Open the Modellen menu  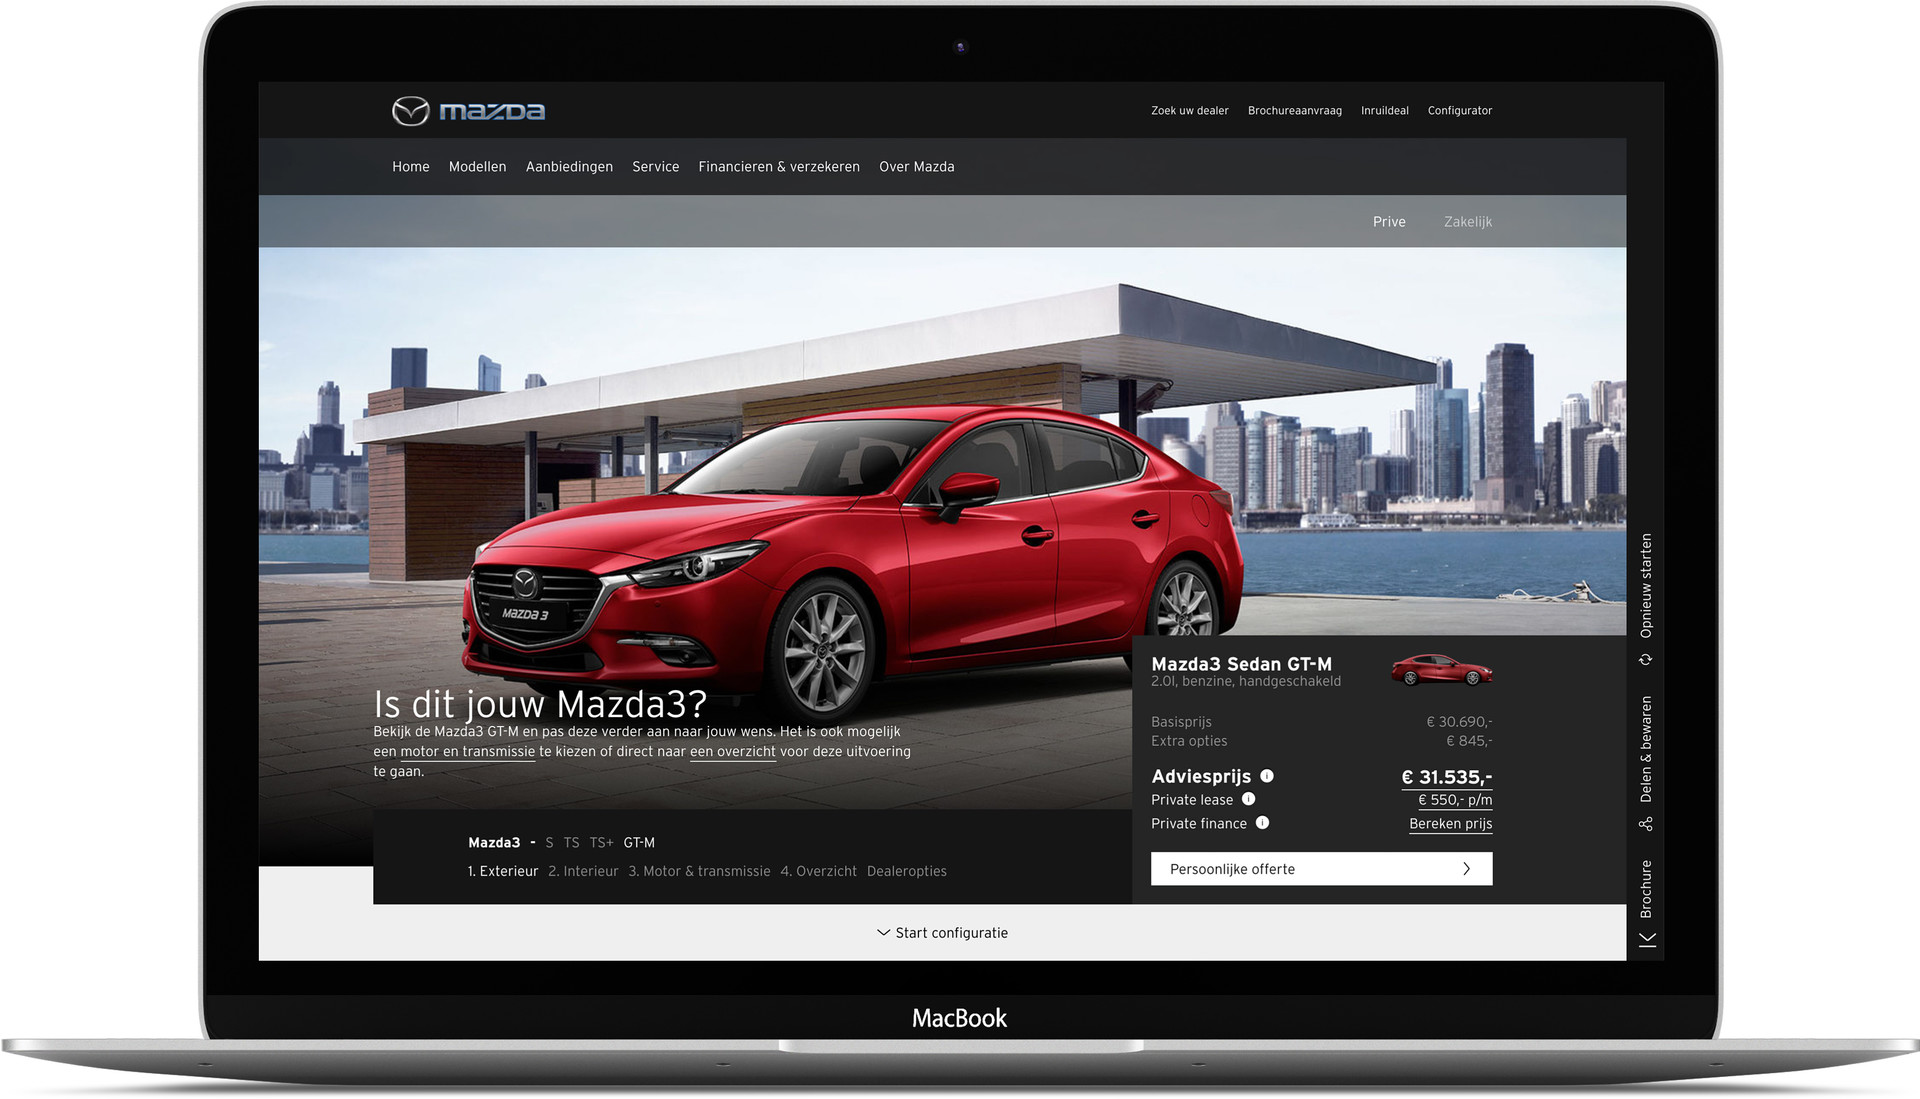(x=477, y=167)
